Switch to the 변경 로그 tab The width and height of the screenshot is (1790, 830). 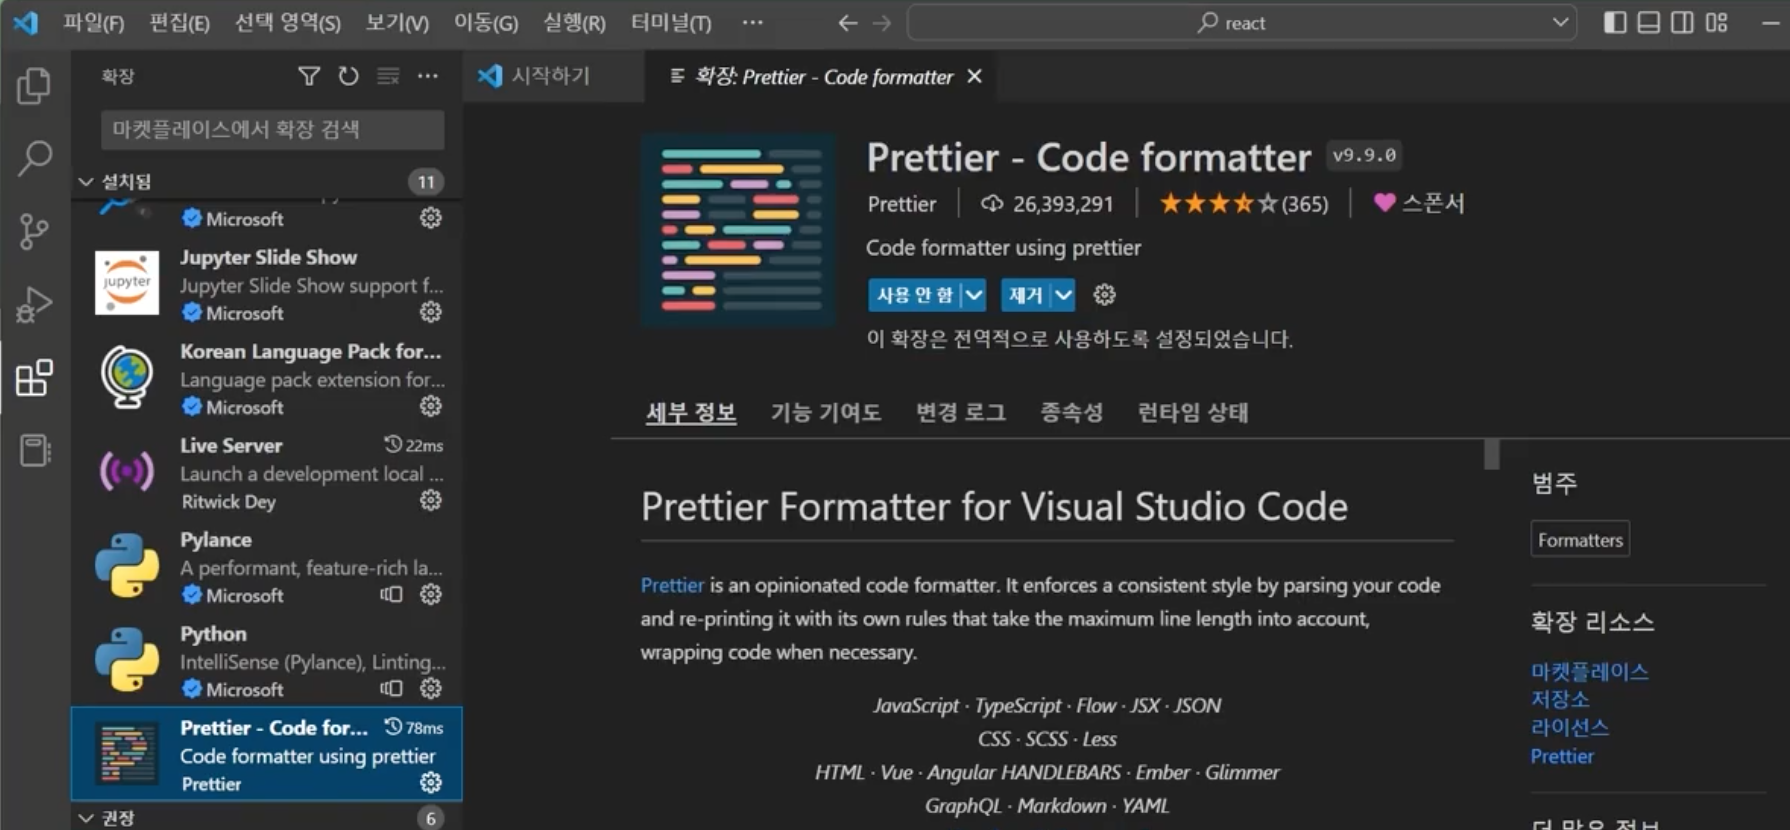coord(961,412)
